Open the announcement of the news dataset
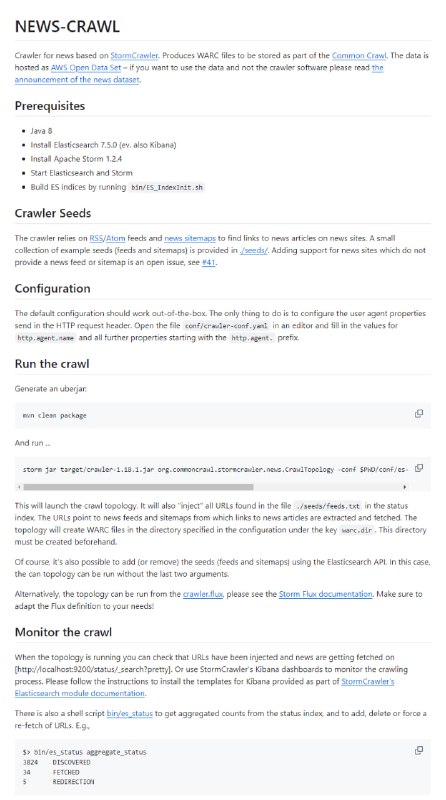The image size is (446, 800). [199, 73]
